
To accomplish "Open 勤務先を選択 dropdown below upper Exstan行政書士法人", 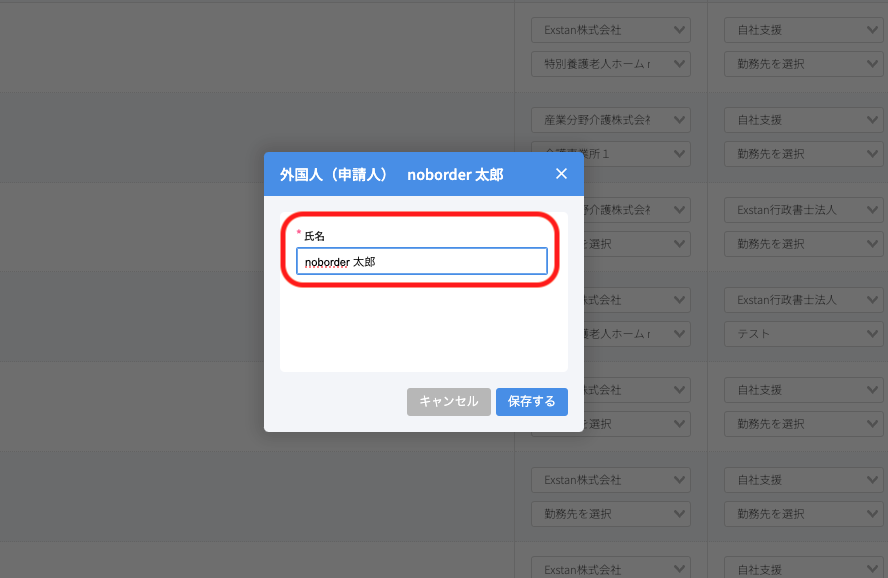I will pyautogui.click(x=803, y=244).
